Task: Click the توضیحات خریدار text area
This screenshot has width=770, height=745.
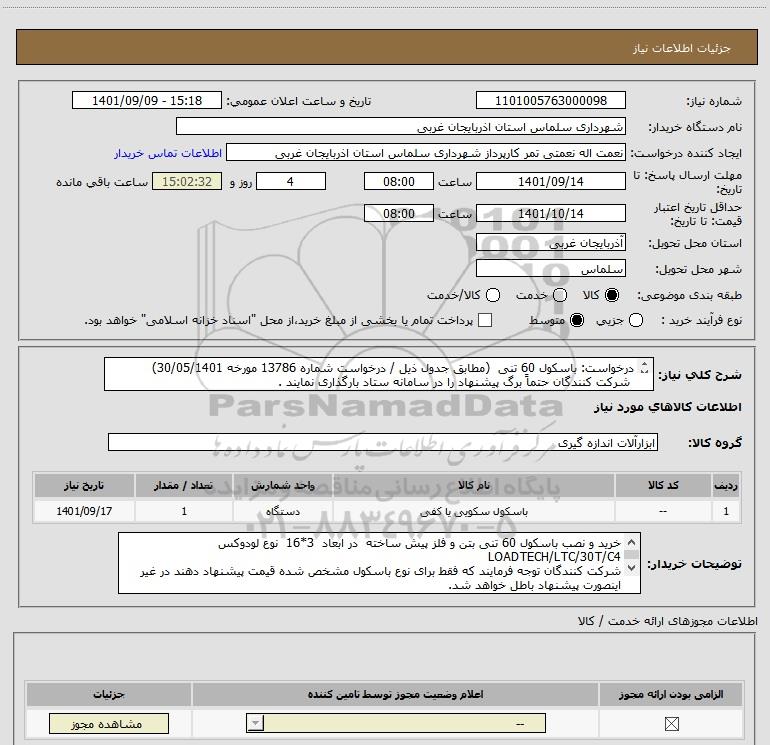Action: [x=379, y=563]
